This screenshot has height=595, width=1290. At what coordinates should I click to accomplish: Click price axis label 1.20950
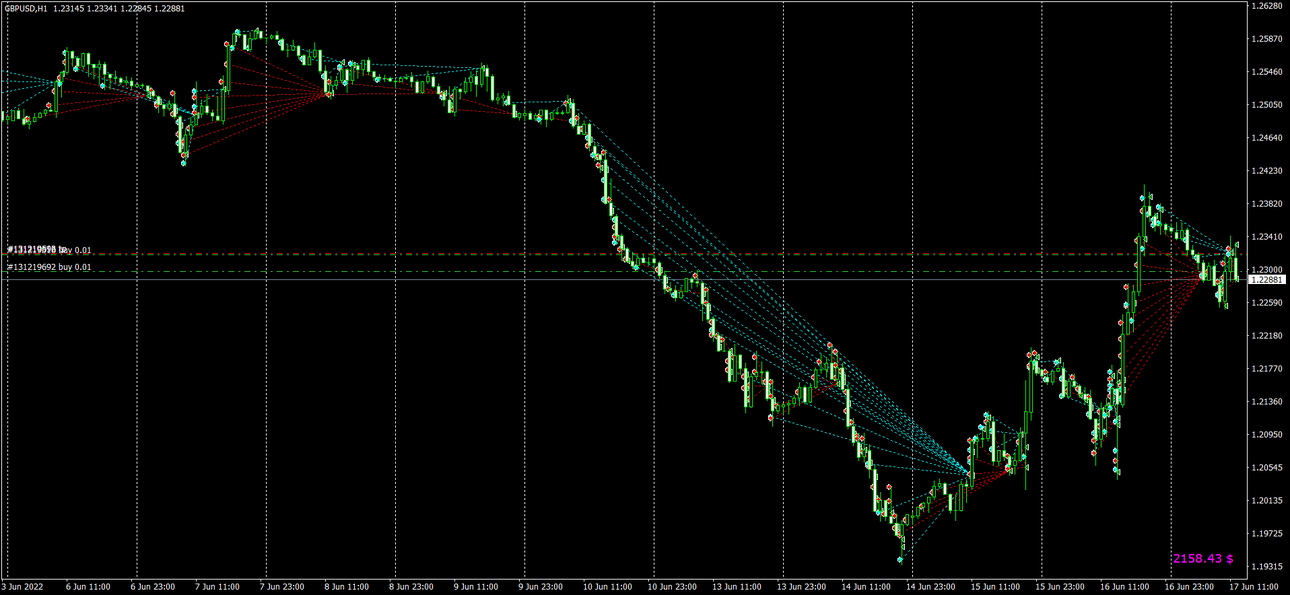pos(1267,435)
